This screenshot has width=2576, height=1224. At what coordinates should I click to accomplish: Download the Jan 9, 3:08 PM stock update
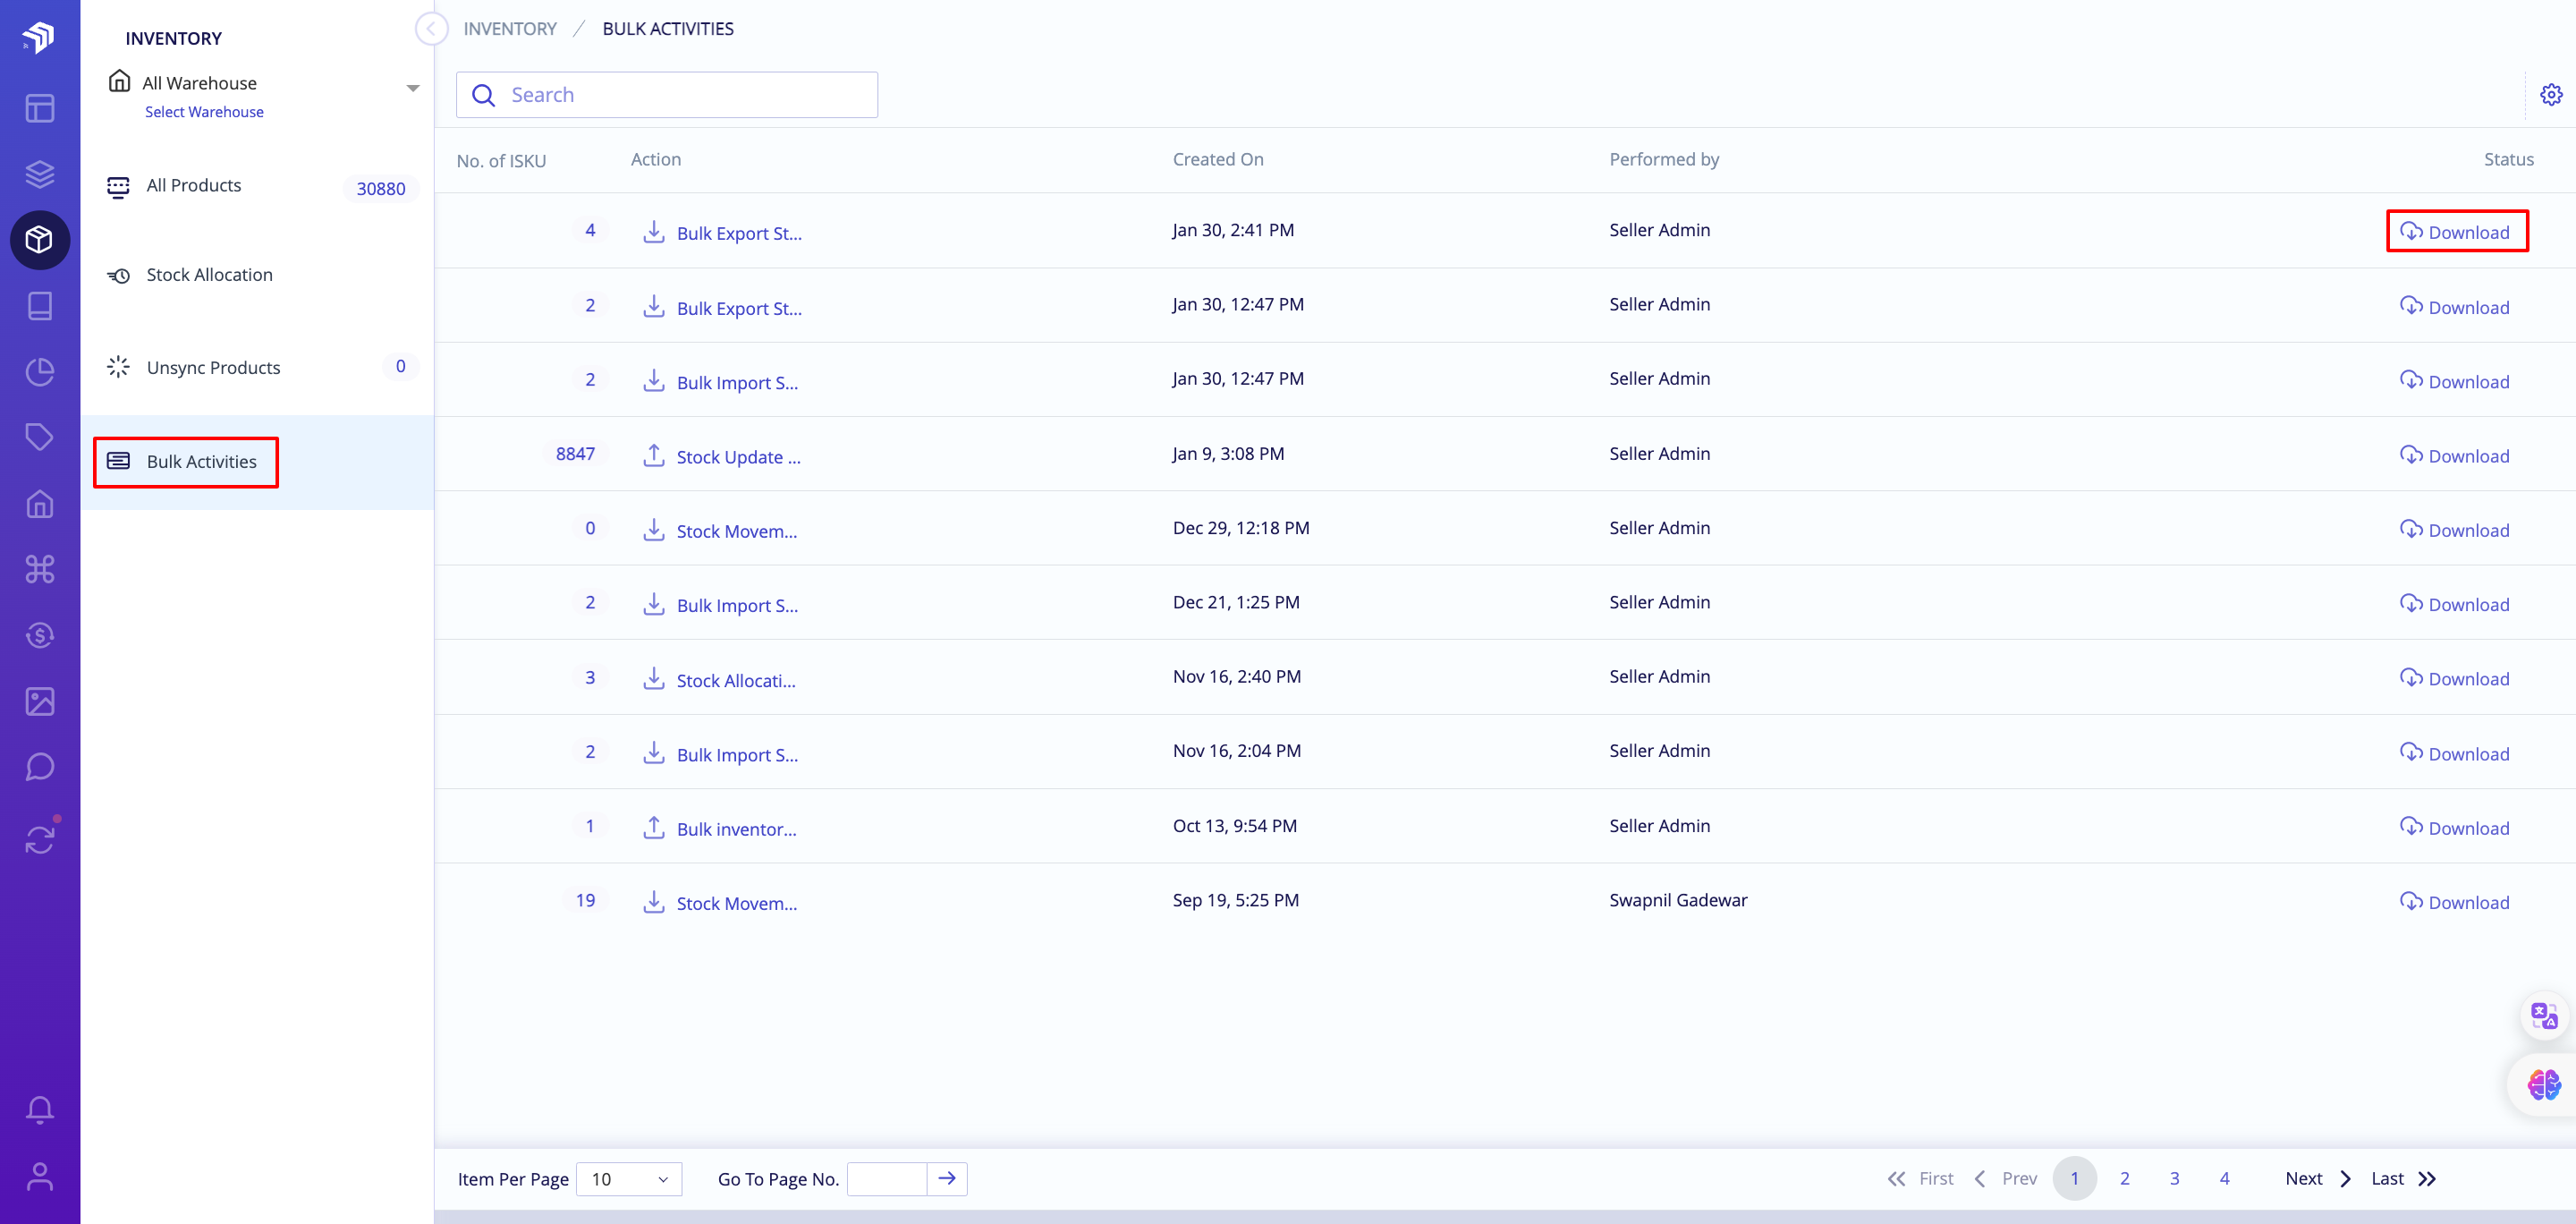2455,455
